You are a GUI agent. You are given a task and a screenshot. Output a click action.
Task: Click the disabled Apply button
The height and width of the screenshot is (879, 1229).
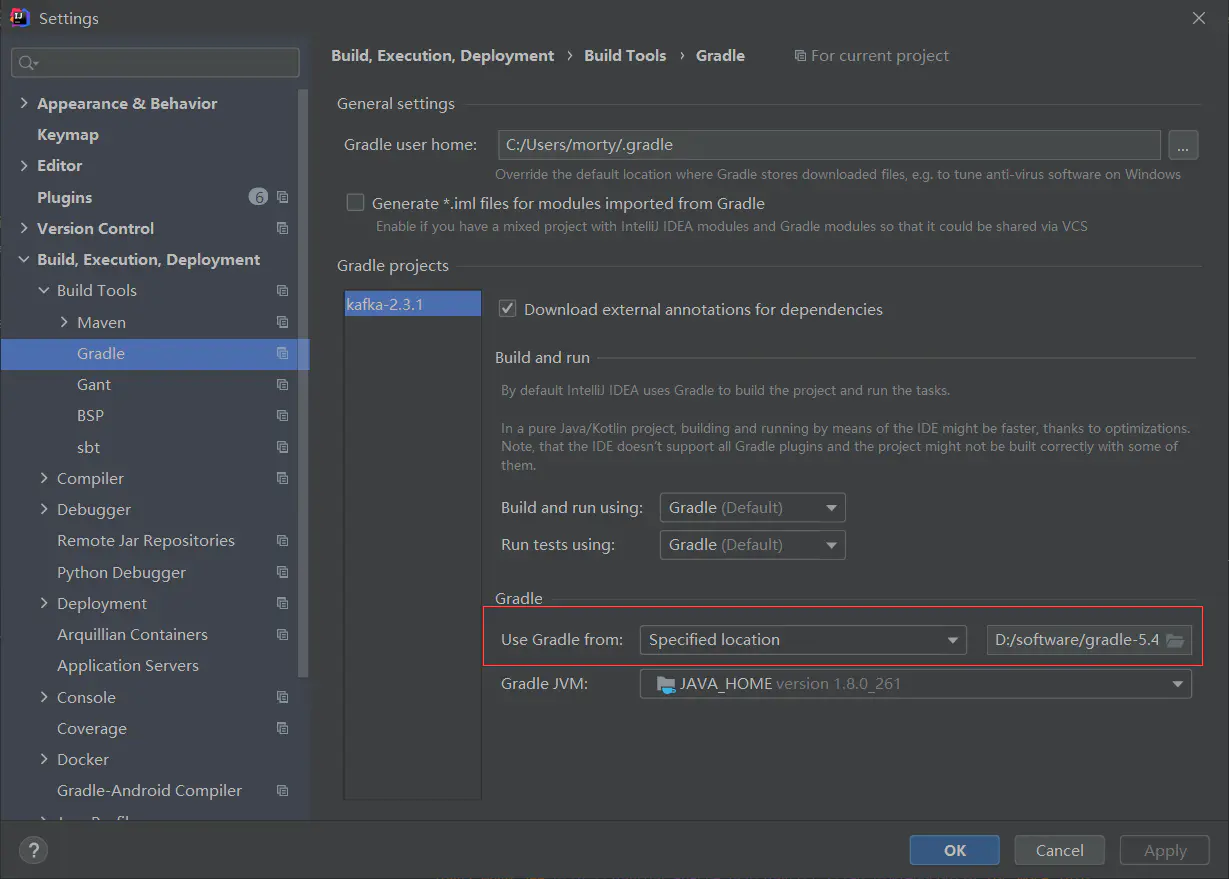click(x=1165, y=851)
